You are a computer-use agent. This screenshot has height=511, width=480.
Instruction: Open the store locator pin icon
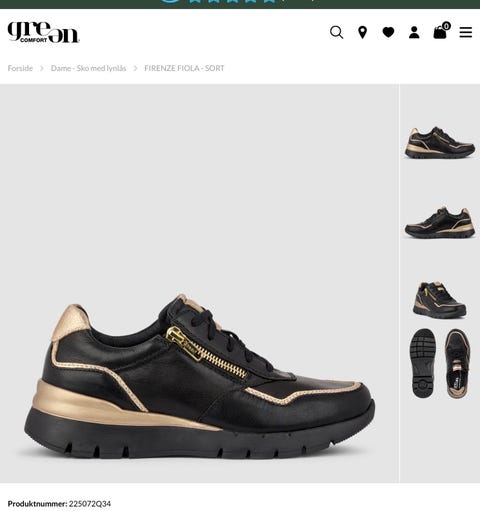click(362, 32)
